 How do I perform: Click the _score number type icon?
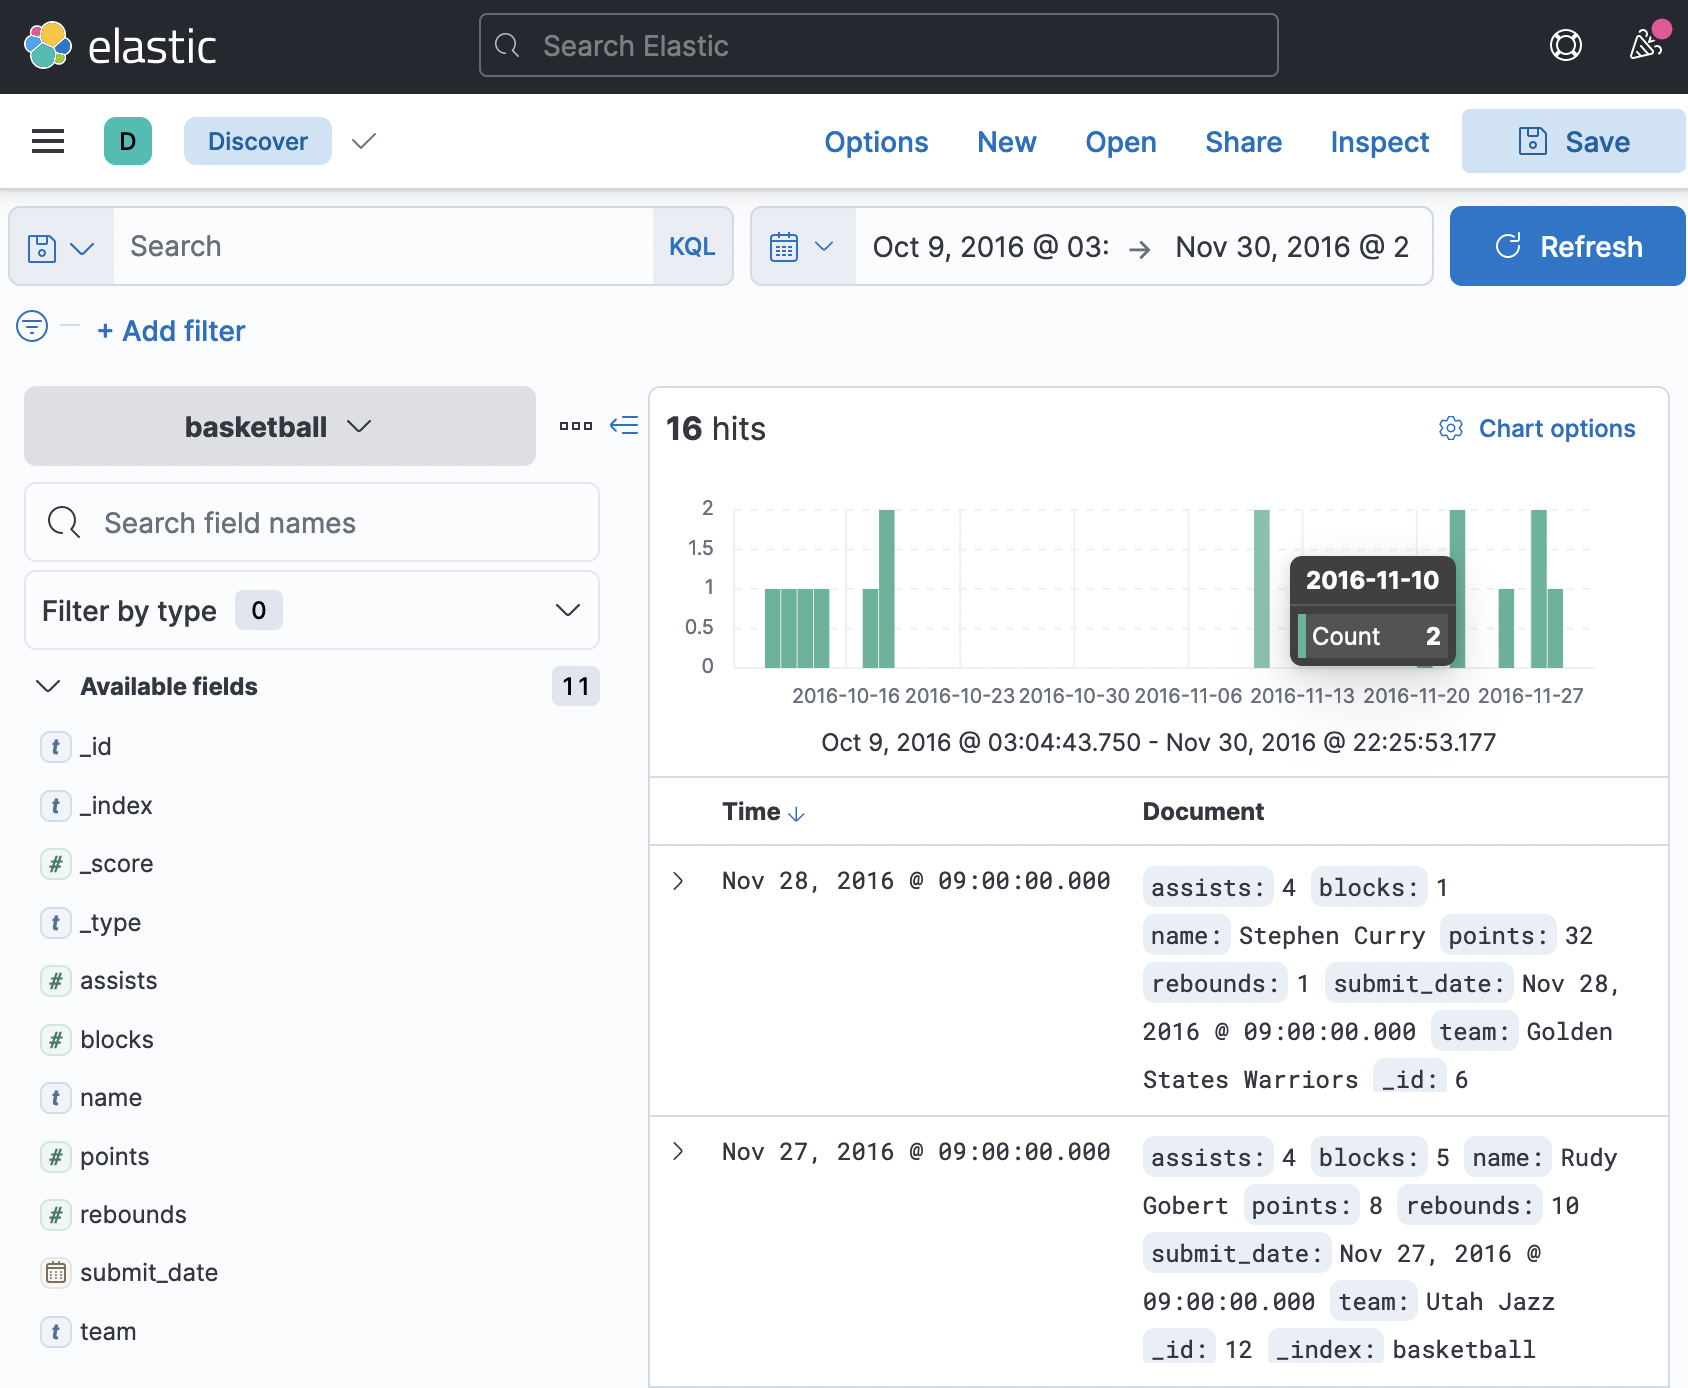[56, 864]
